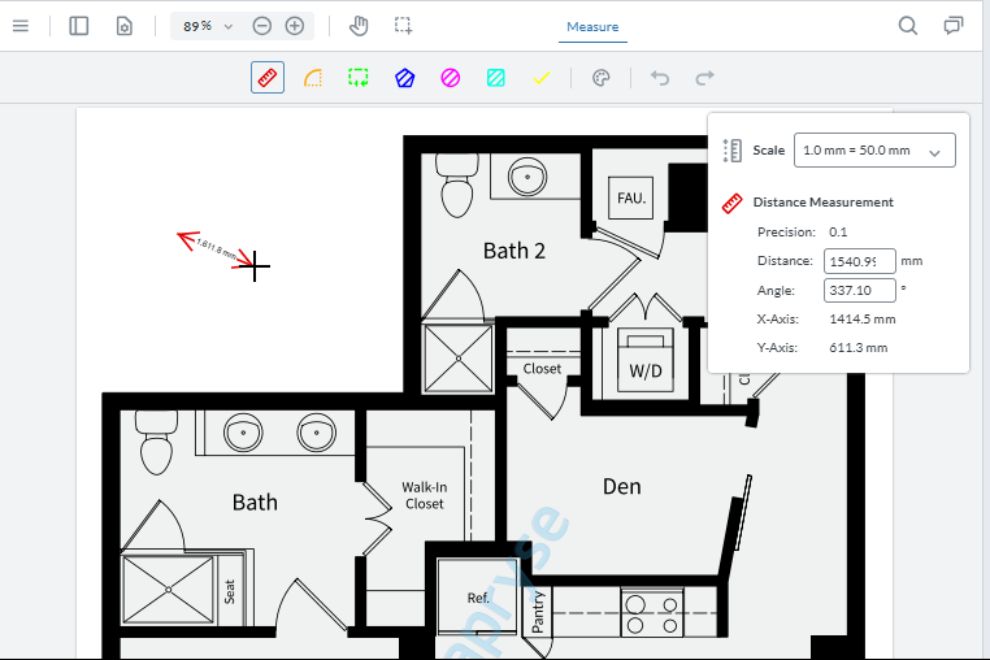The image size is (990, 660).
Task: Switch to the Measure tab
Action: coord(592,27)
